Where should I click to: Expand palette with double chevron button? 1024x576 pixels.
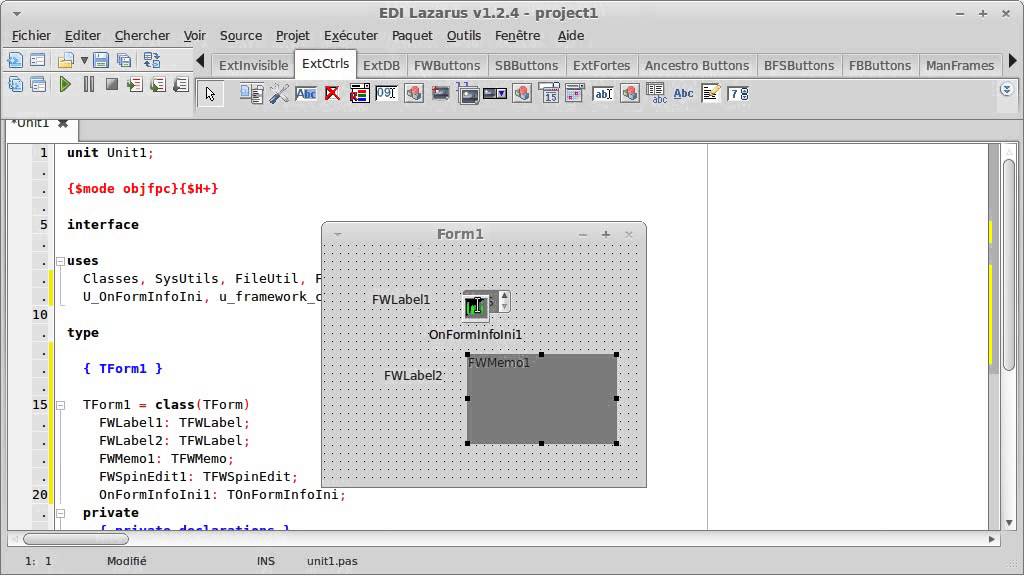point(1006,89)
